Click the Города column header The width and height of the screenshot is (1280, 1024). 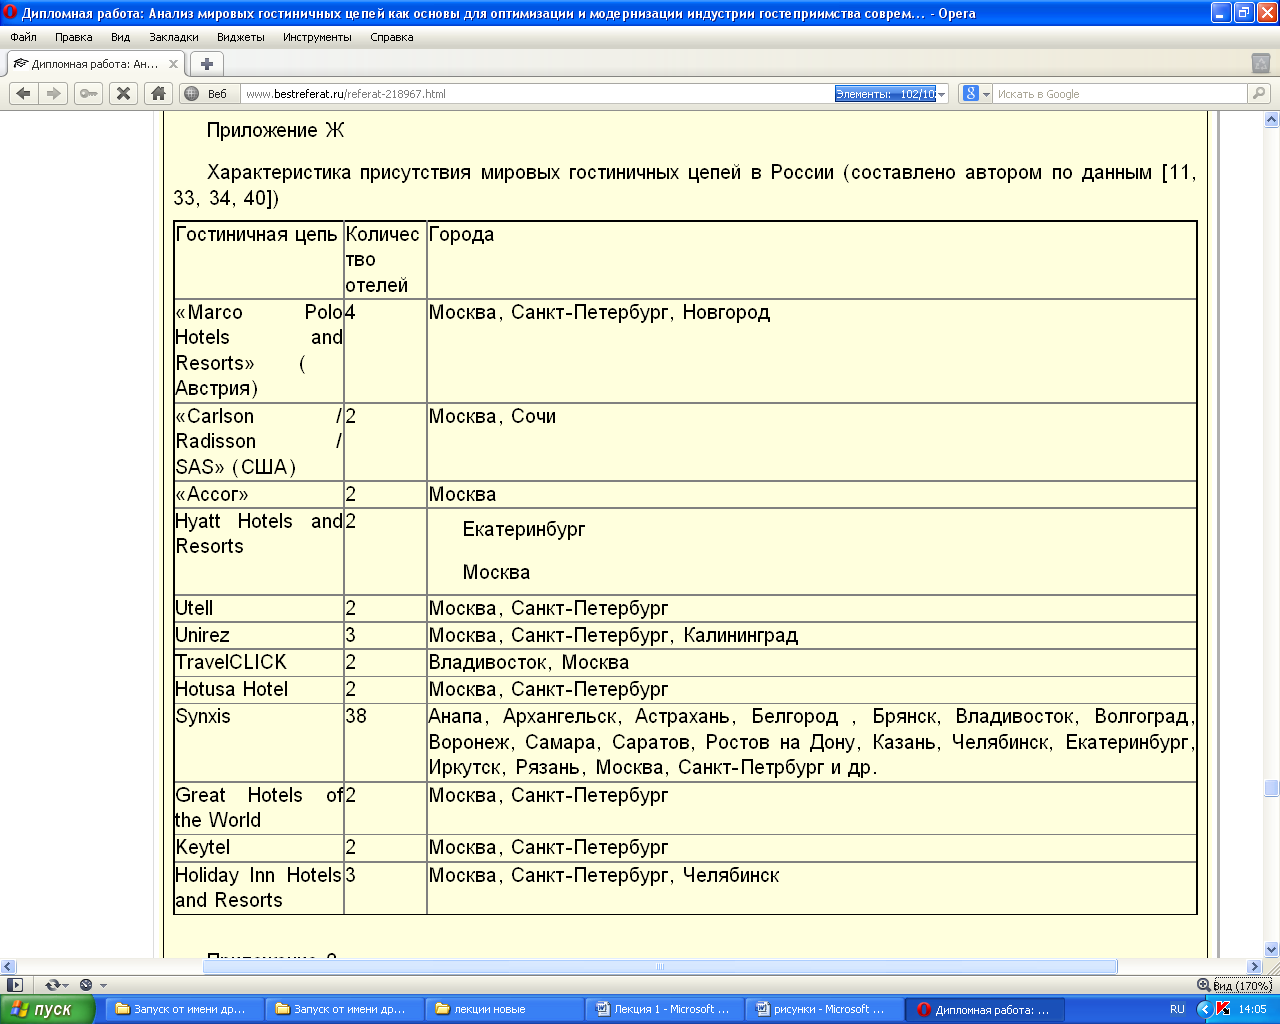tap(811, 260)
